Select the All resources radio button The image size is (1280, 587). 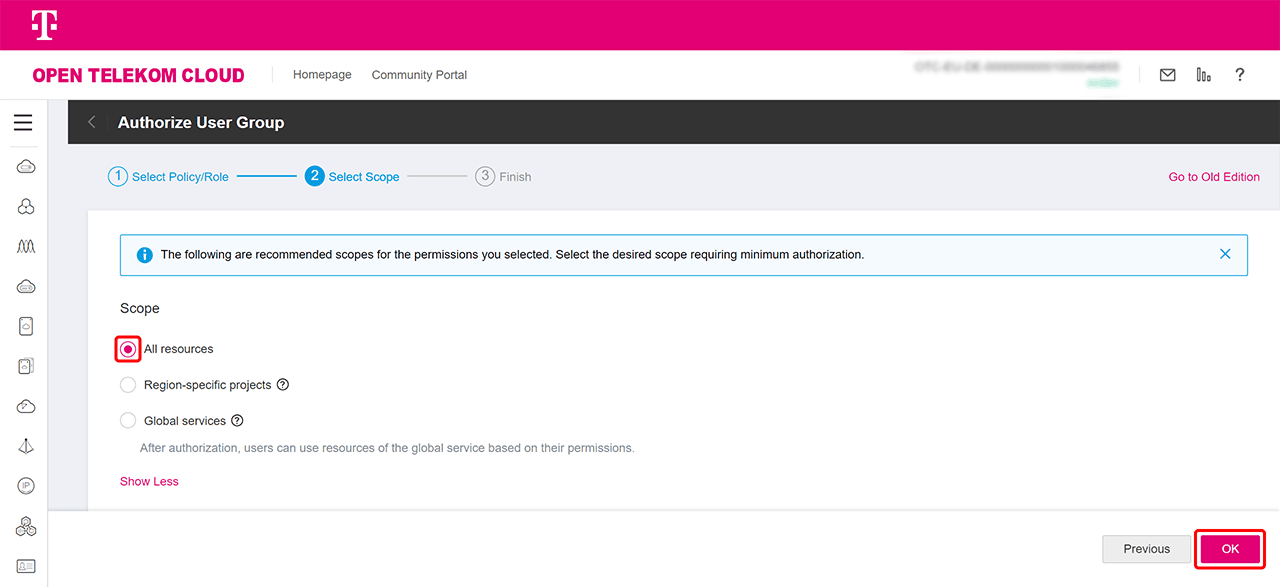[128, 349]
